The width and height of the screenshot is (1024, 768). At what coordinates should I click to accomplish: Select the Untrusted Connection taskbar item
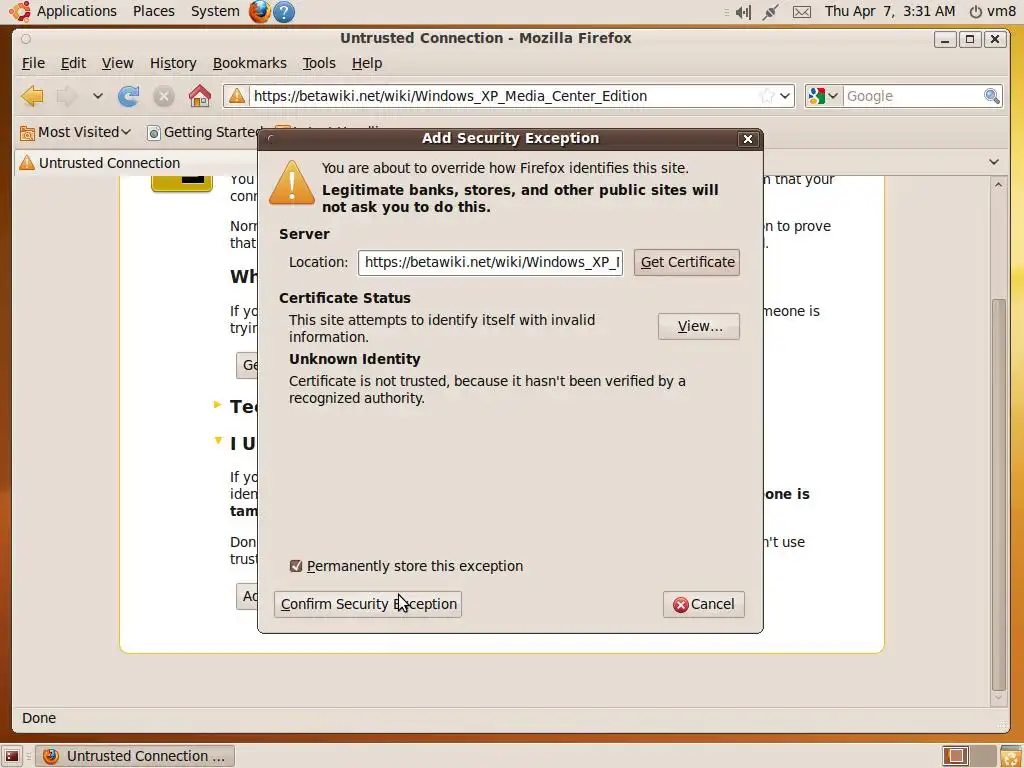[x=135, y=756]
